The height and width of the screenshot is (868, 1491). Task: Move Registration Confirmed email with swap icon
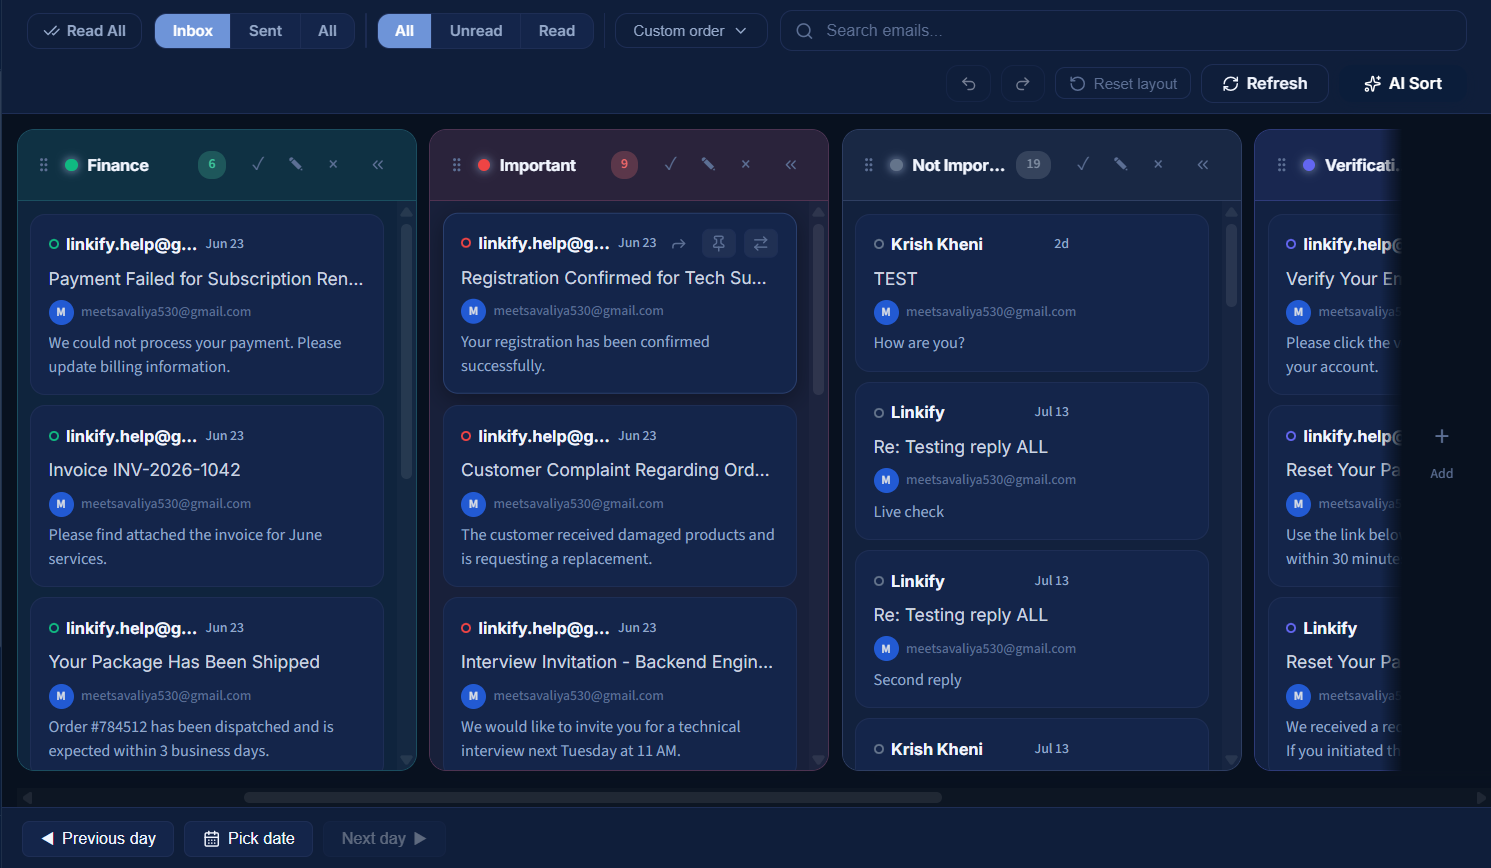coord(760,243)
